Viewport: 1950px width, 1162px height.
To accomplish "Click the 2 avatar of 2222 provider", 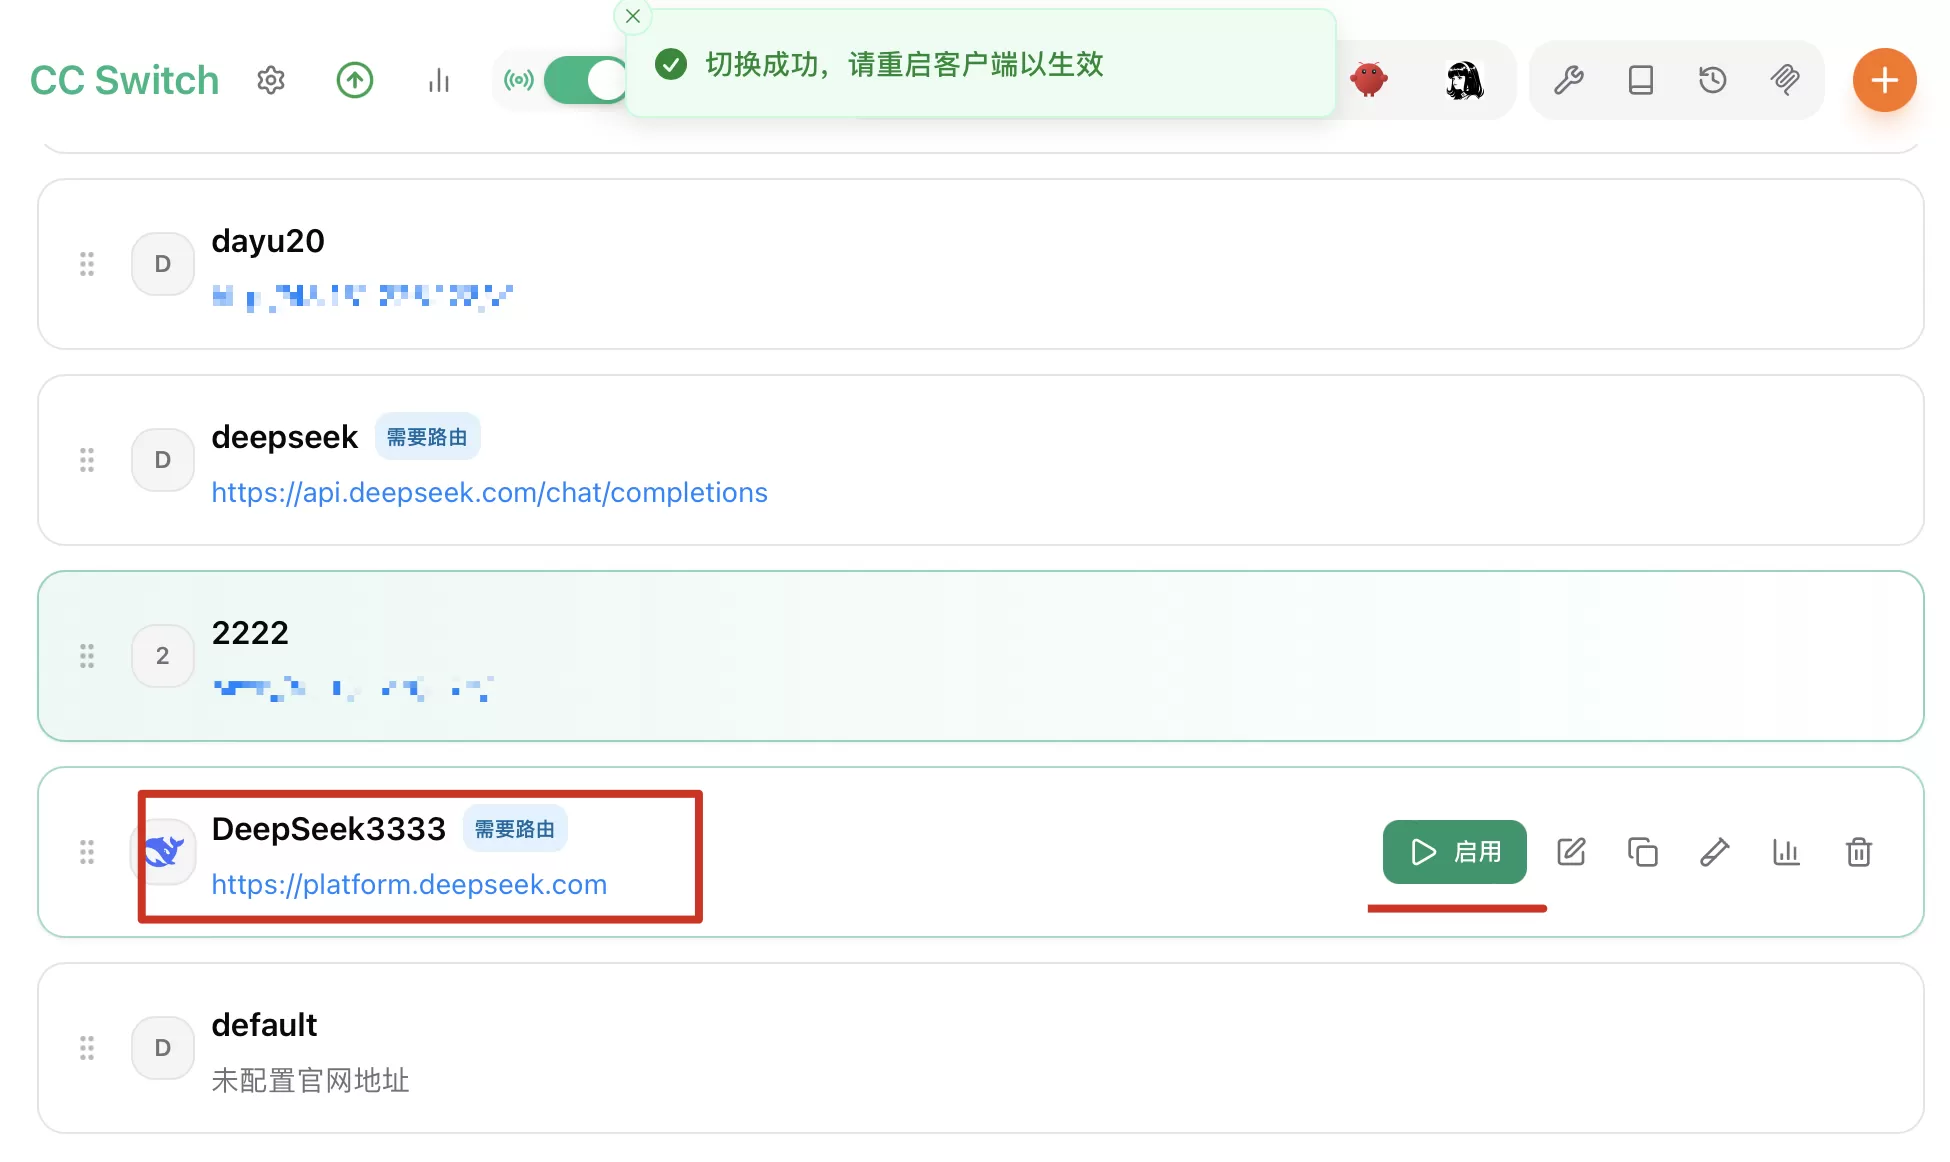I will click(x=163, y=656).
